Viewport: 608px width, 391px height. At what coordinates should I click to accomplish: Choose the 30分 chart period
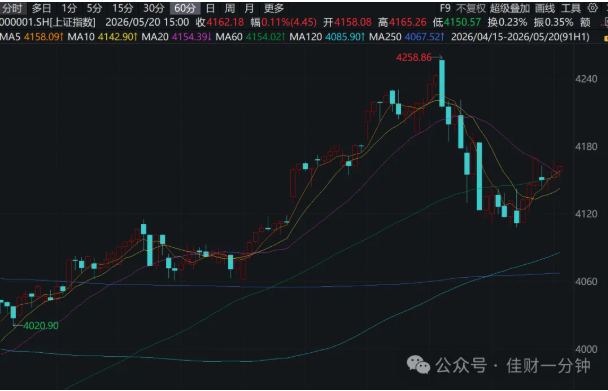[154, 8]
